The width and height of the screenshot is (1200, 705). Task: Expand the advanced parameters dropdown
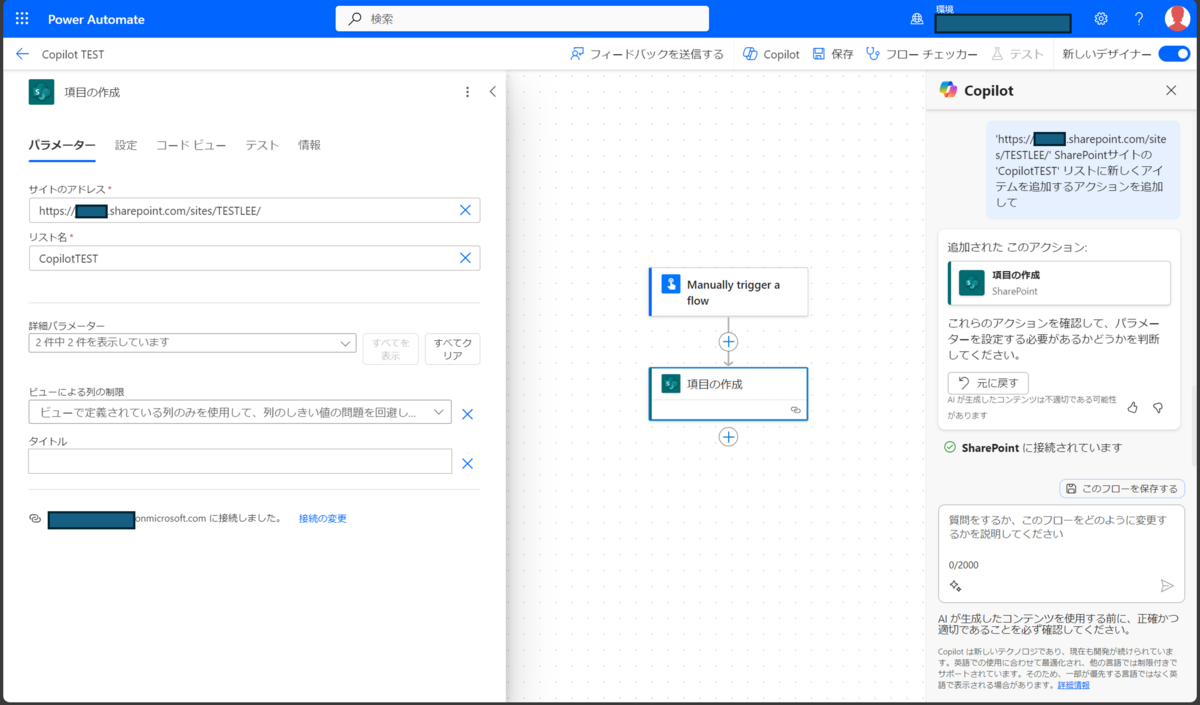click(x=193, y=342)
